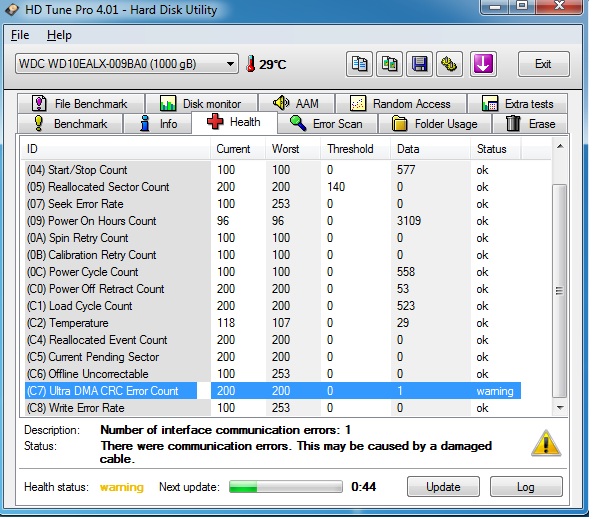Open the WDC WD10EALX drive dropdown

click(127, 64)
